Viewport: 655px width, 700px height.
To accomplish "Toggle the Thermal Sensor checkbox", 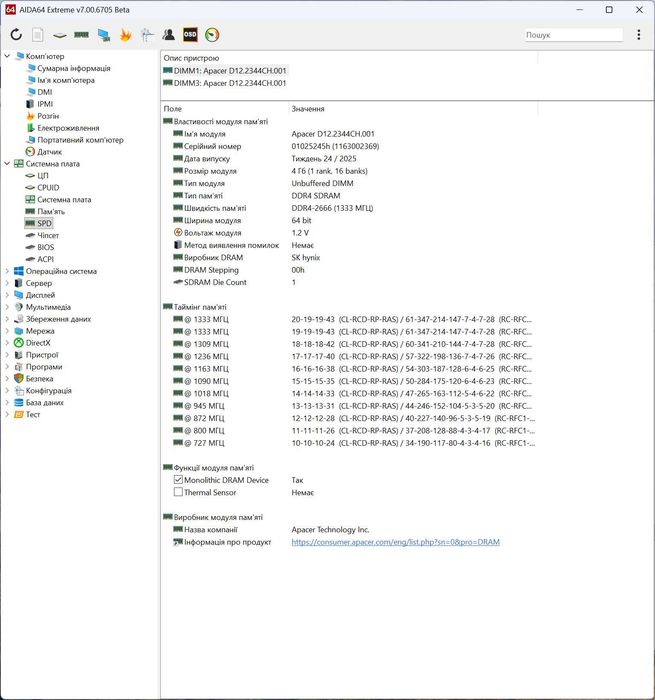I will click(x=178, y=492).
